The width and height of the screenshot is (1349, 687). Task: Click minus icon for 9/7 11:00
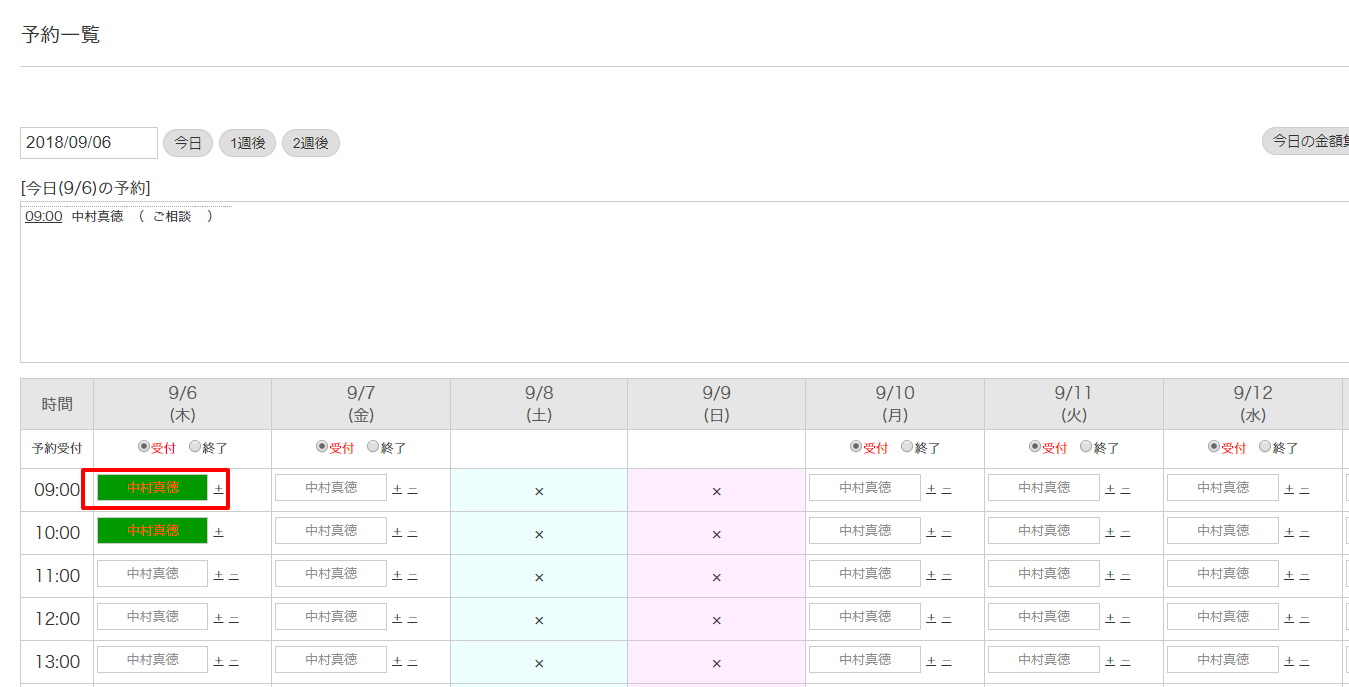(413, 576)
